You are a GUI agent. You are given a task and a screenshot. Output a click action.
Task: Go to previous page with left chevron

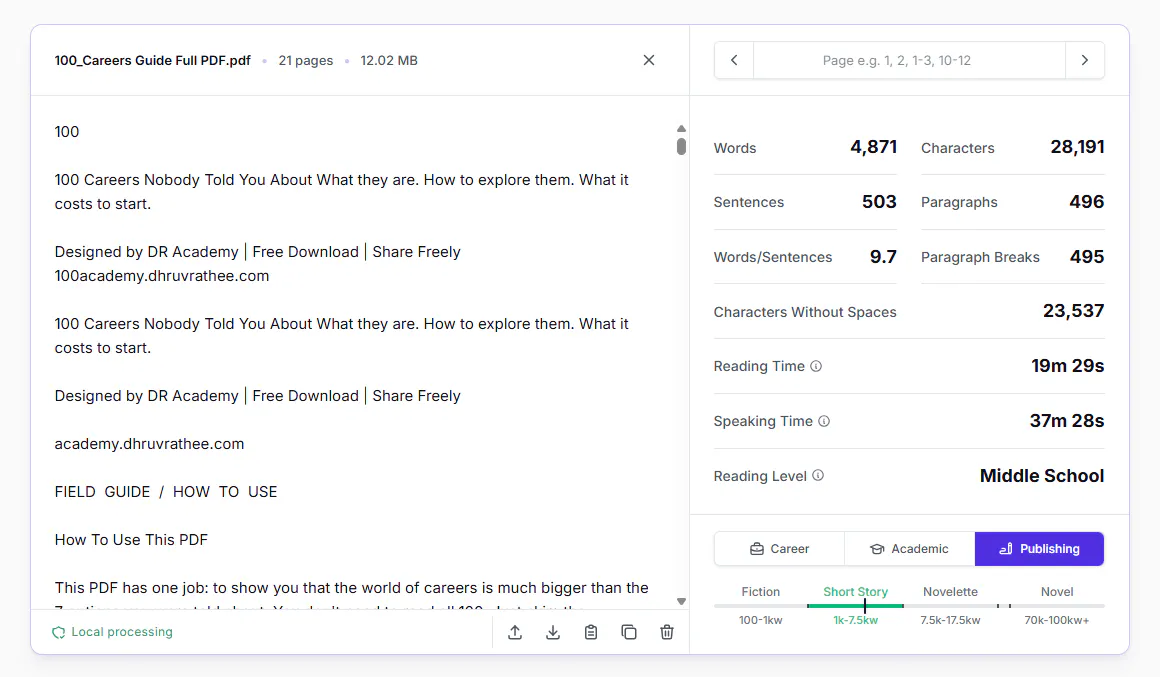734,61
